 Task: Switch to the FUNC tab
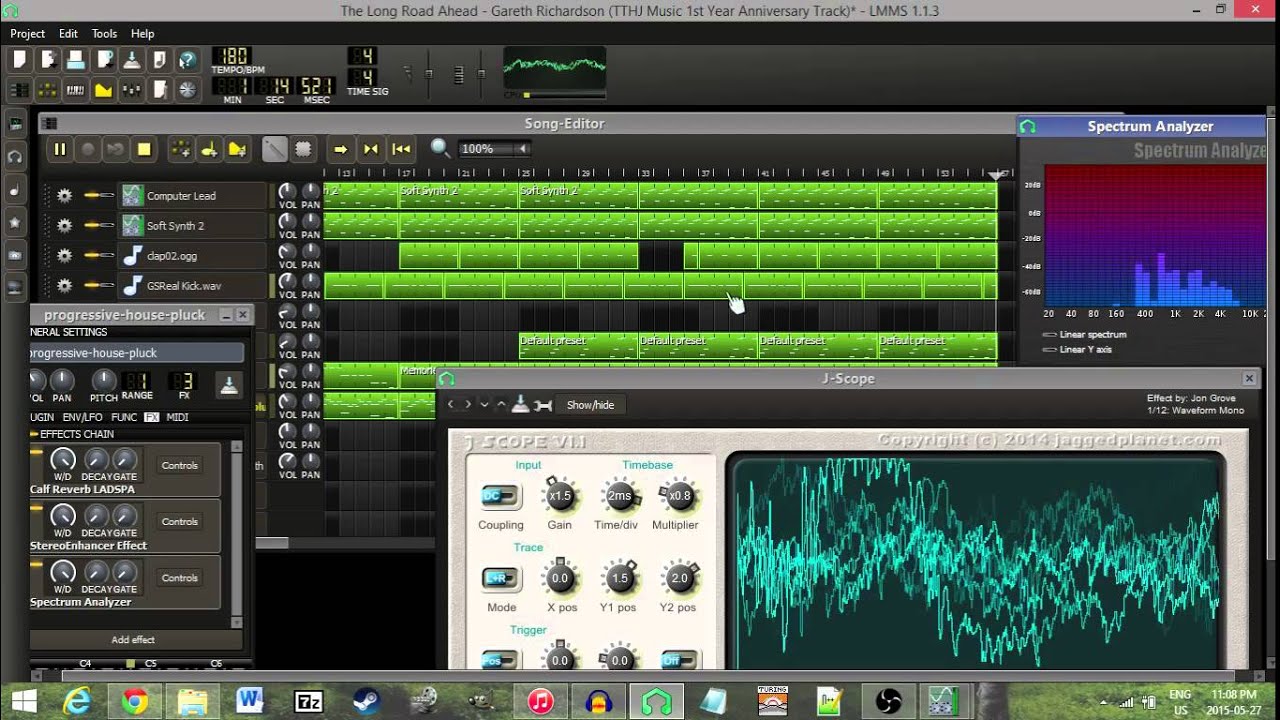pos(124,417)
